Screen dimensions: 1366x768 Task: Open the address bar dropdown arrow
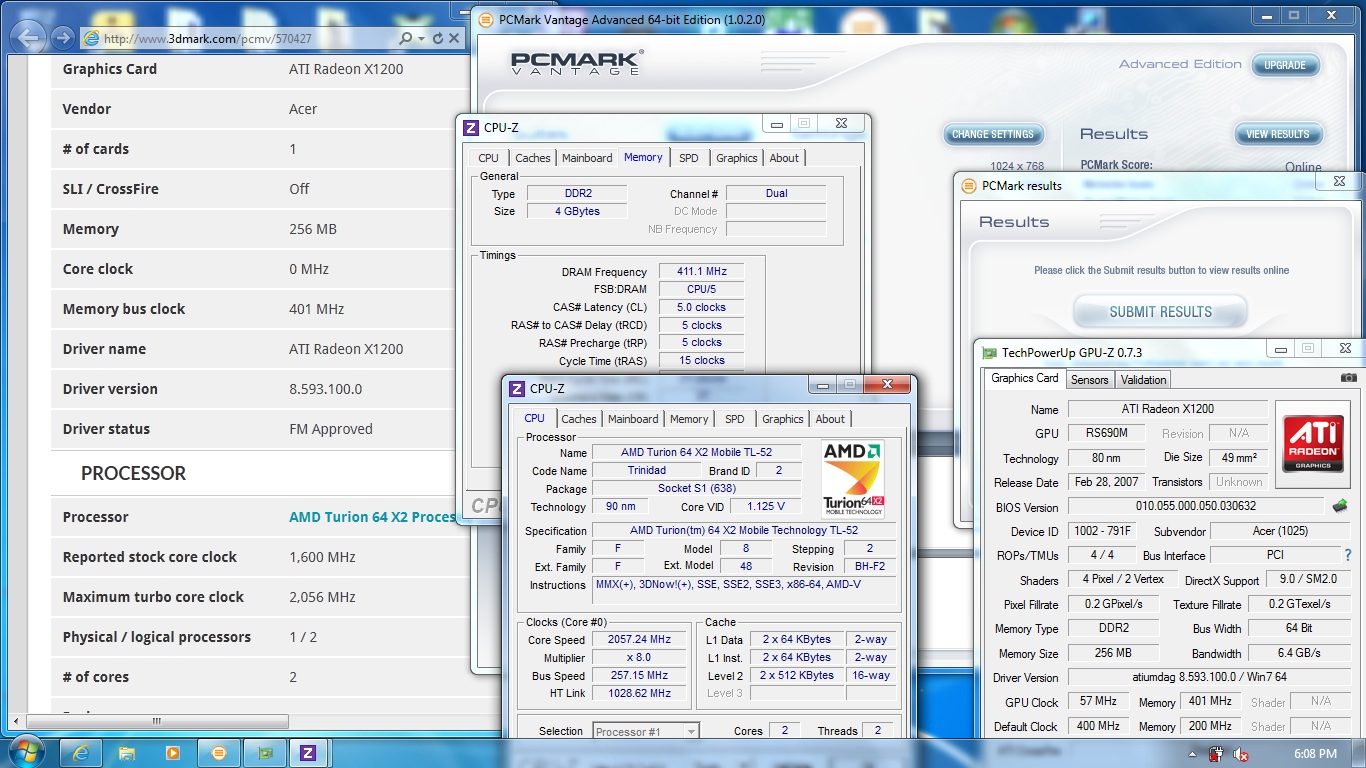421,38
